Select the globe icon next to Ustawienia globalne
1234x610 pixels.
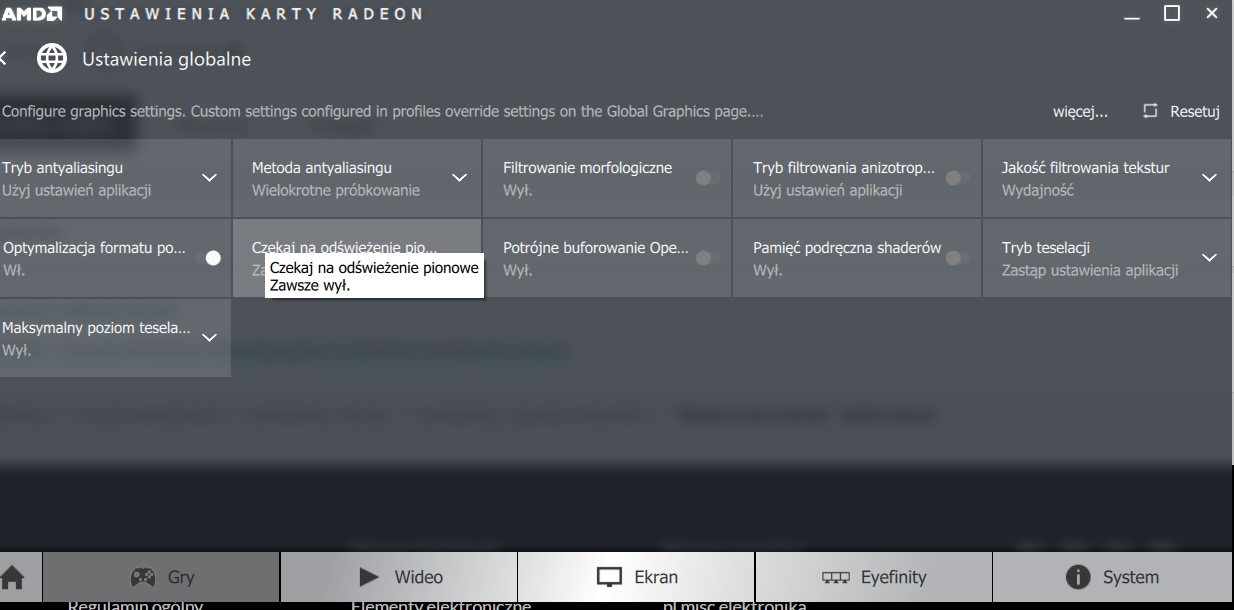[52, 58]
